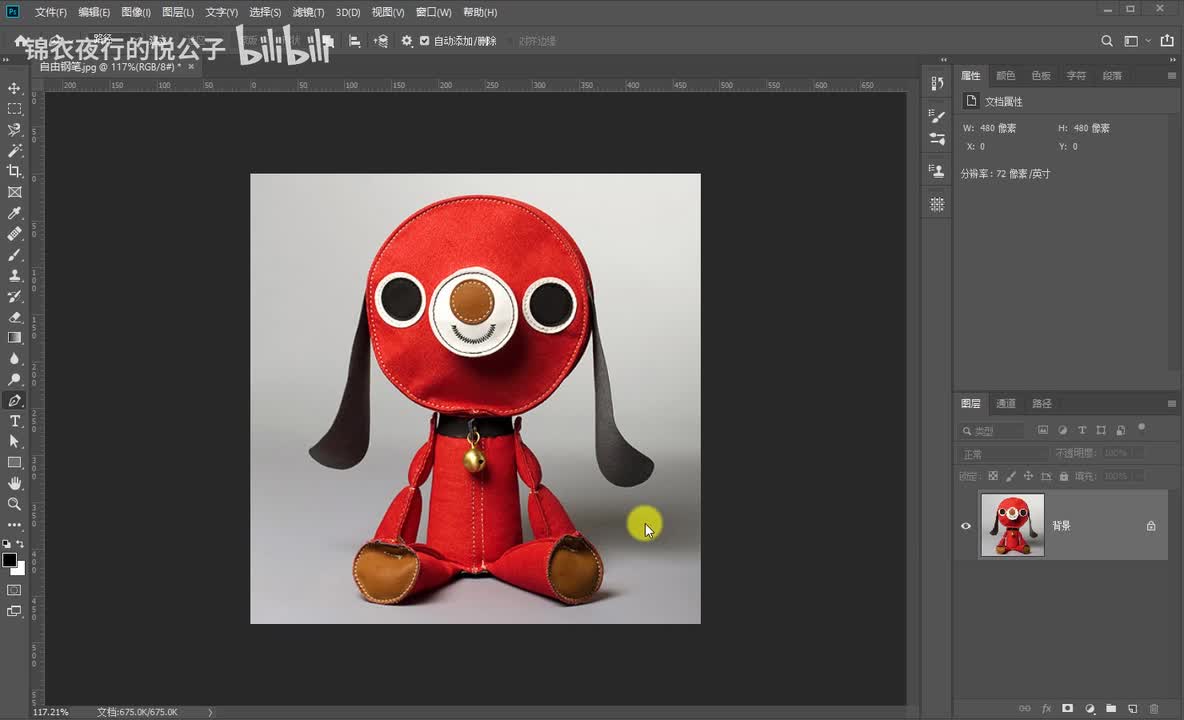
Task: Open the 类型 layer filter dropdown
Action: tap(992, 430)
